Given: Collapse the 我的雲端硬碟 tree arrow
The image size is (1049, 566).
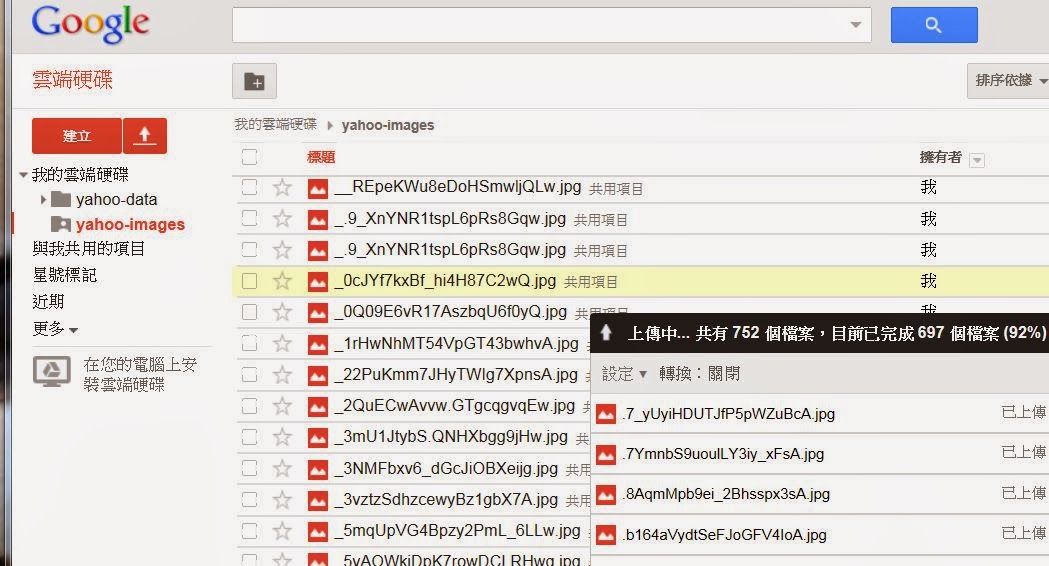Looking at the screenshot, I should (x=23, y=175).
